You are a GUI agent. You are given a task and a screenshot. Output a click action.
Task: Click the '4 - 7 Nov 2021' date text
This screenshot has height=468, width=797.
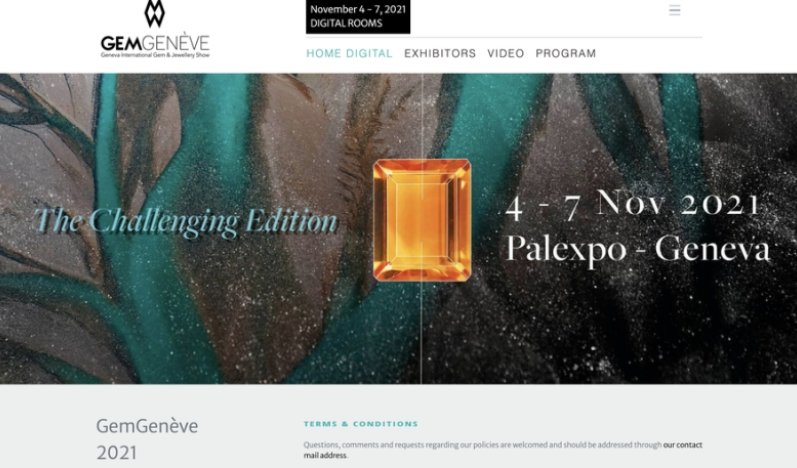pos(633,206)
